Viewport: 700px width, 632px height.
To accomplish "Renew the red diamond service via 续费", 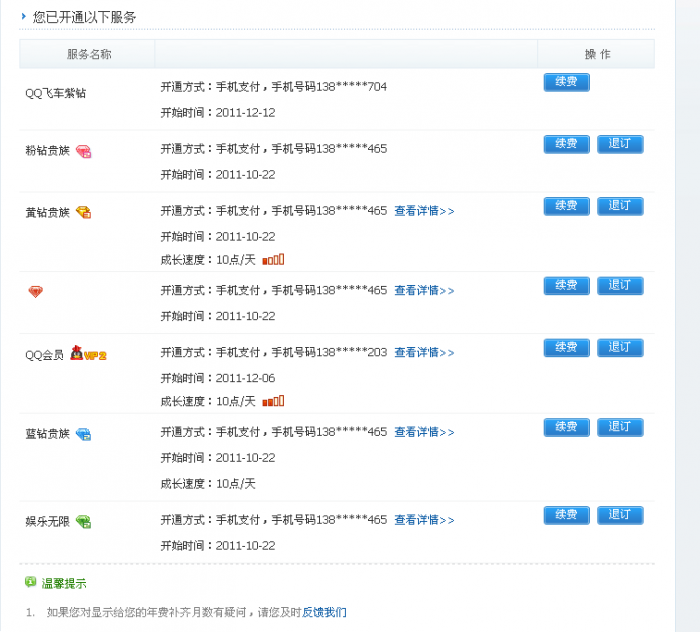I will pos(567,286).
